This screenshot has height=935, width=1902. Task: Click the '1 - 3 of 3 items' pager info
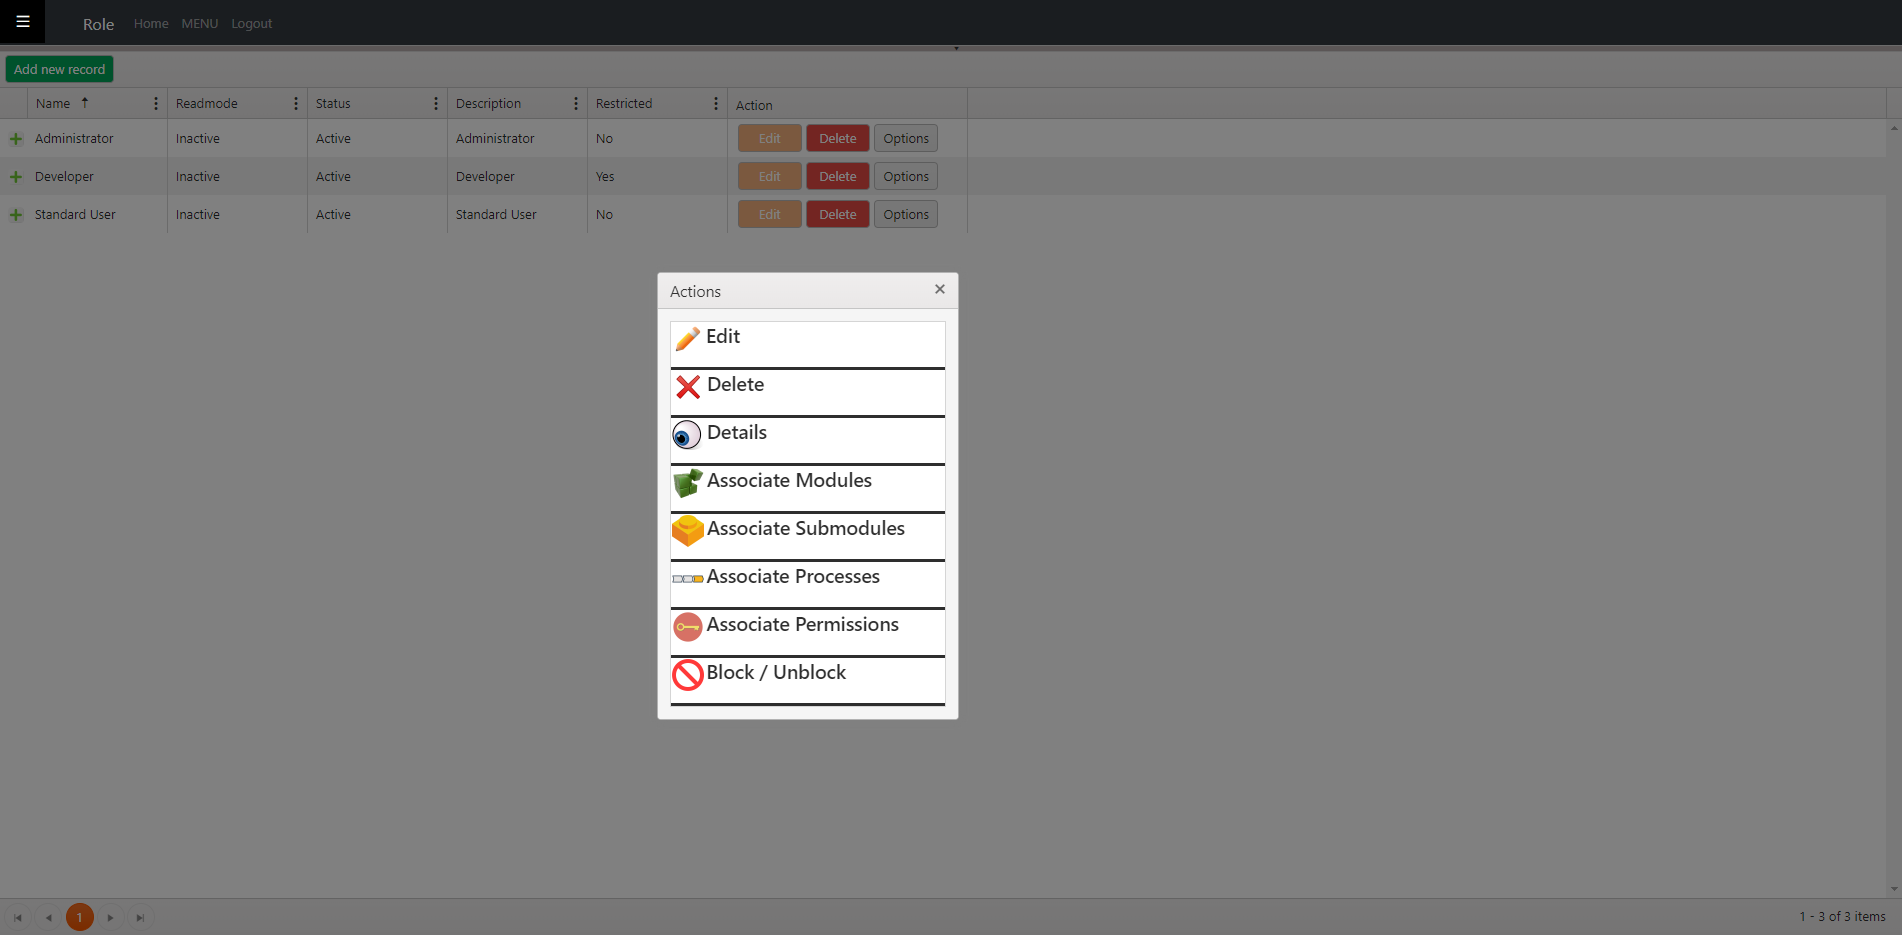click(1843, 917)
